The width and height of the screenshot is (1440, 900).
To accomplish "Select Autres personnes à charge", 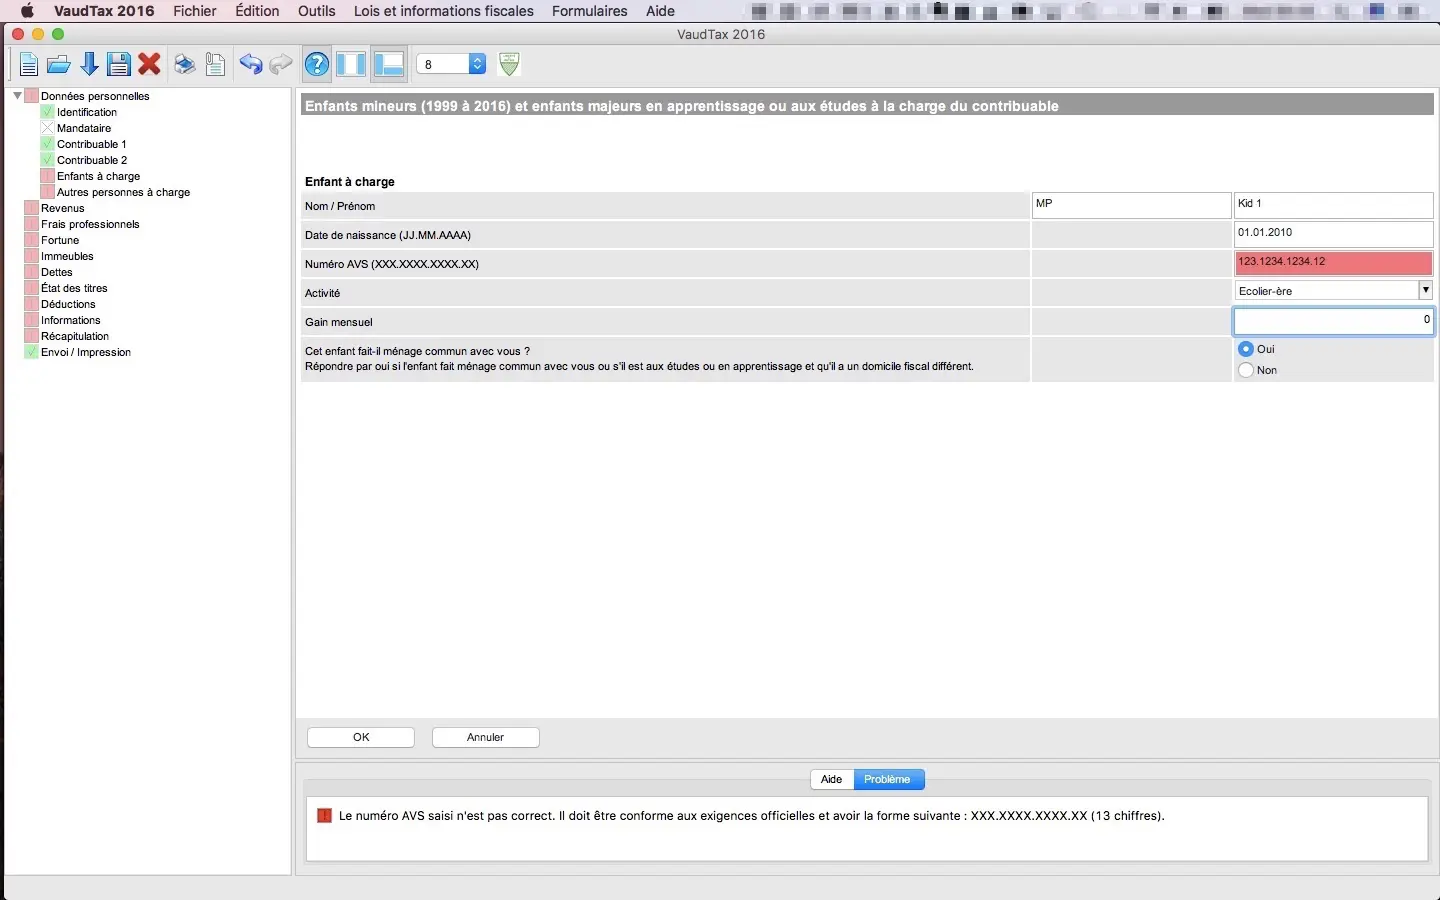I will point(123,192).
